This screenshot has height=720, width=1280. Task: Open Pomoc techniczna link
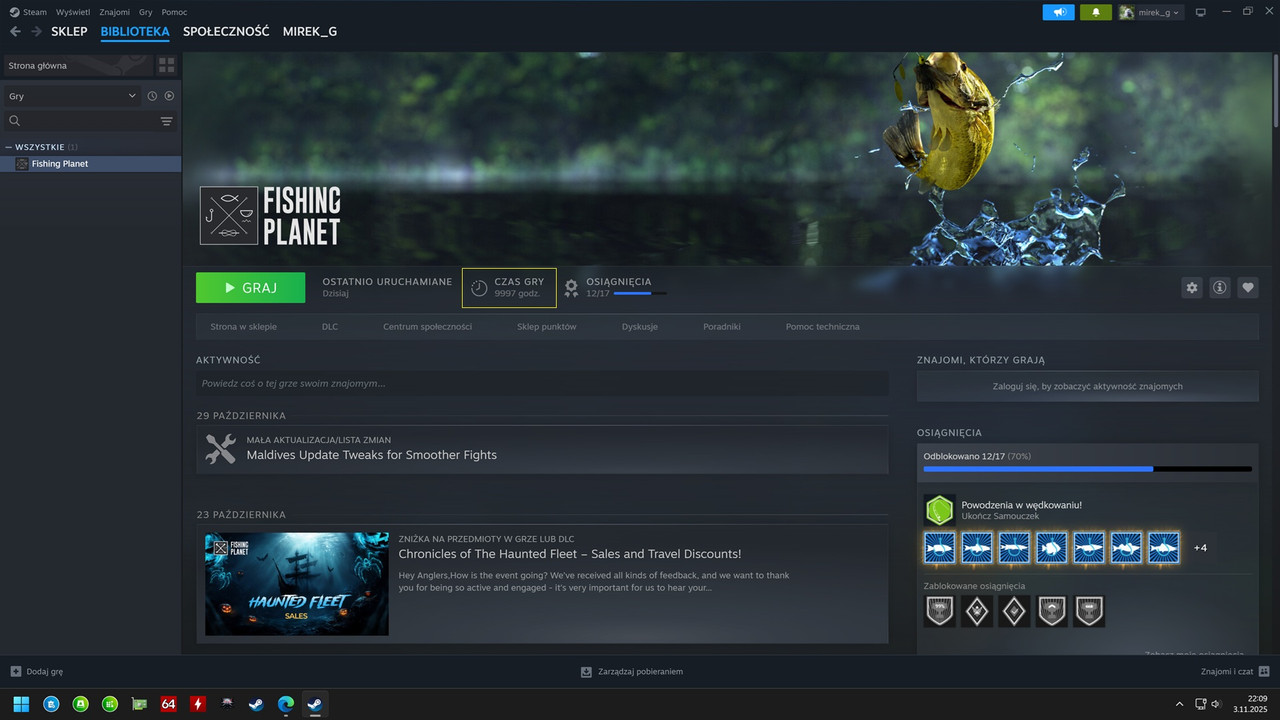tap(822, 327)
